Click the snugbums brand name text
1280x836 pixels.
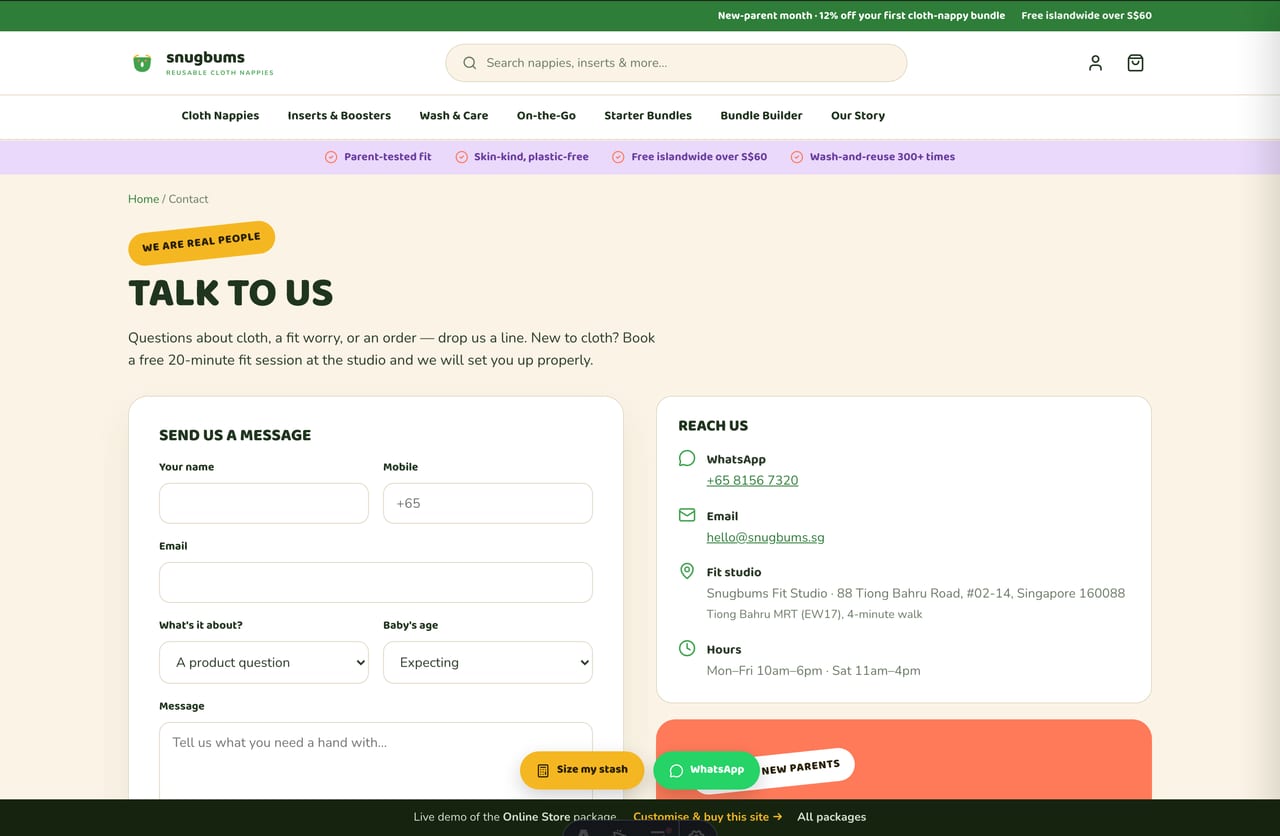tap(205, 58)
